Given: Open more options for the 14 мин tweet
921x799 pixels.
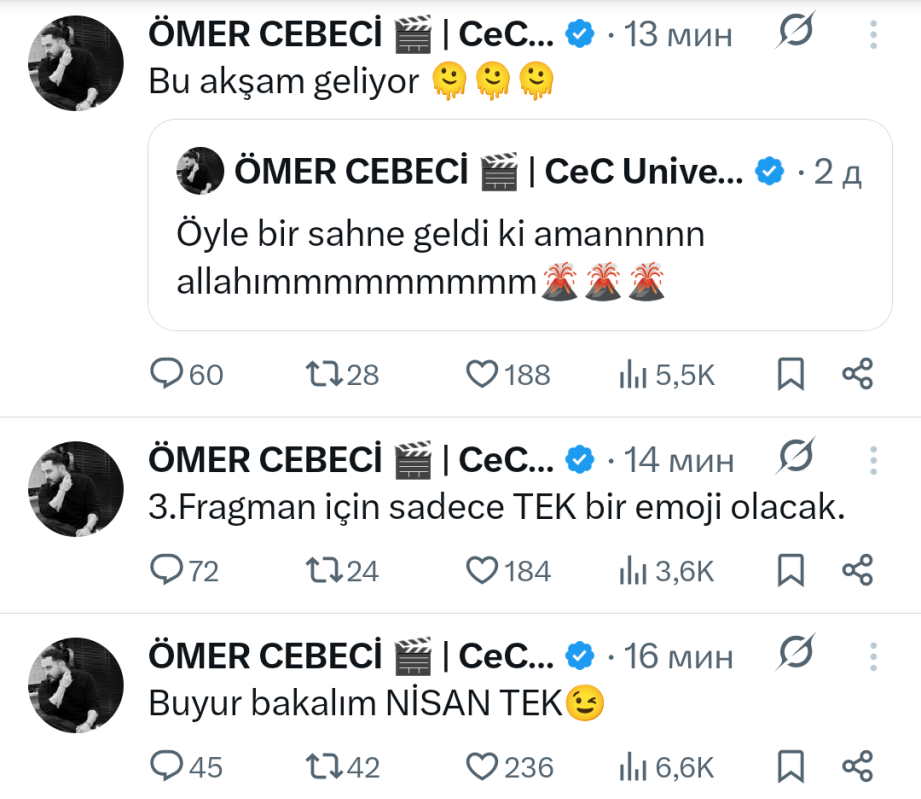Looking at the screenshot, I should coord(873,460).
